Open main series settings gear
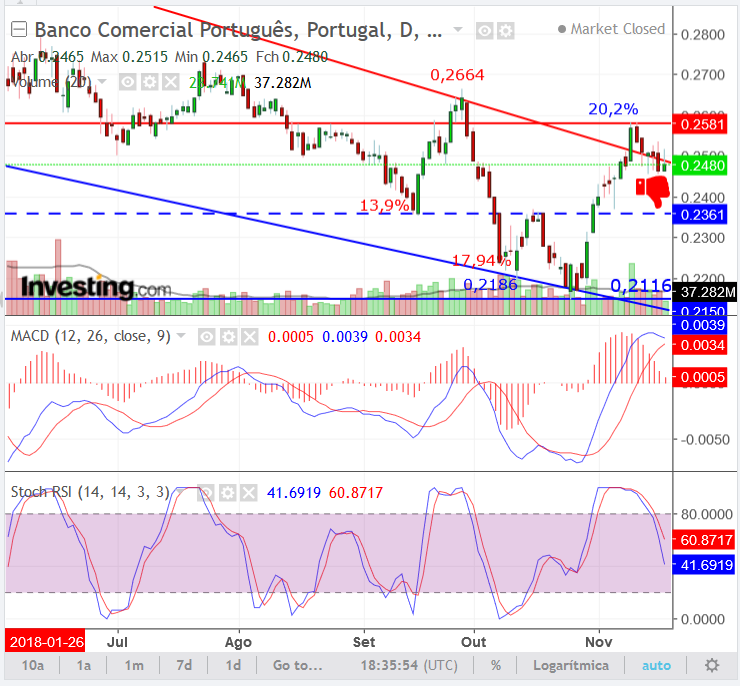 click(x=505, y=31)
